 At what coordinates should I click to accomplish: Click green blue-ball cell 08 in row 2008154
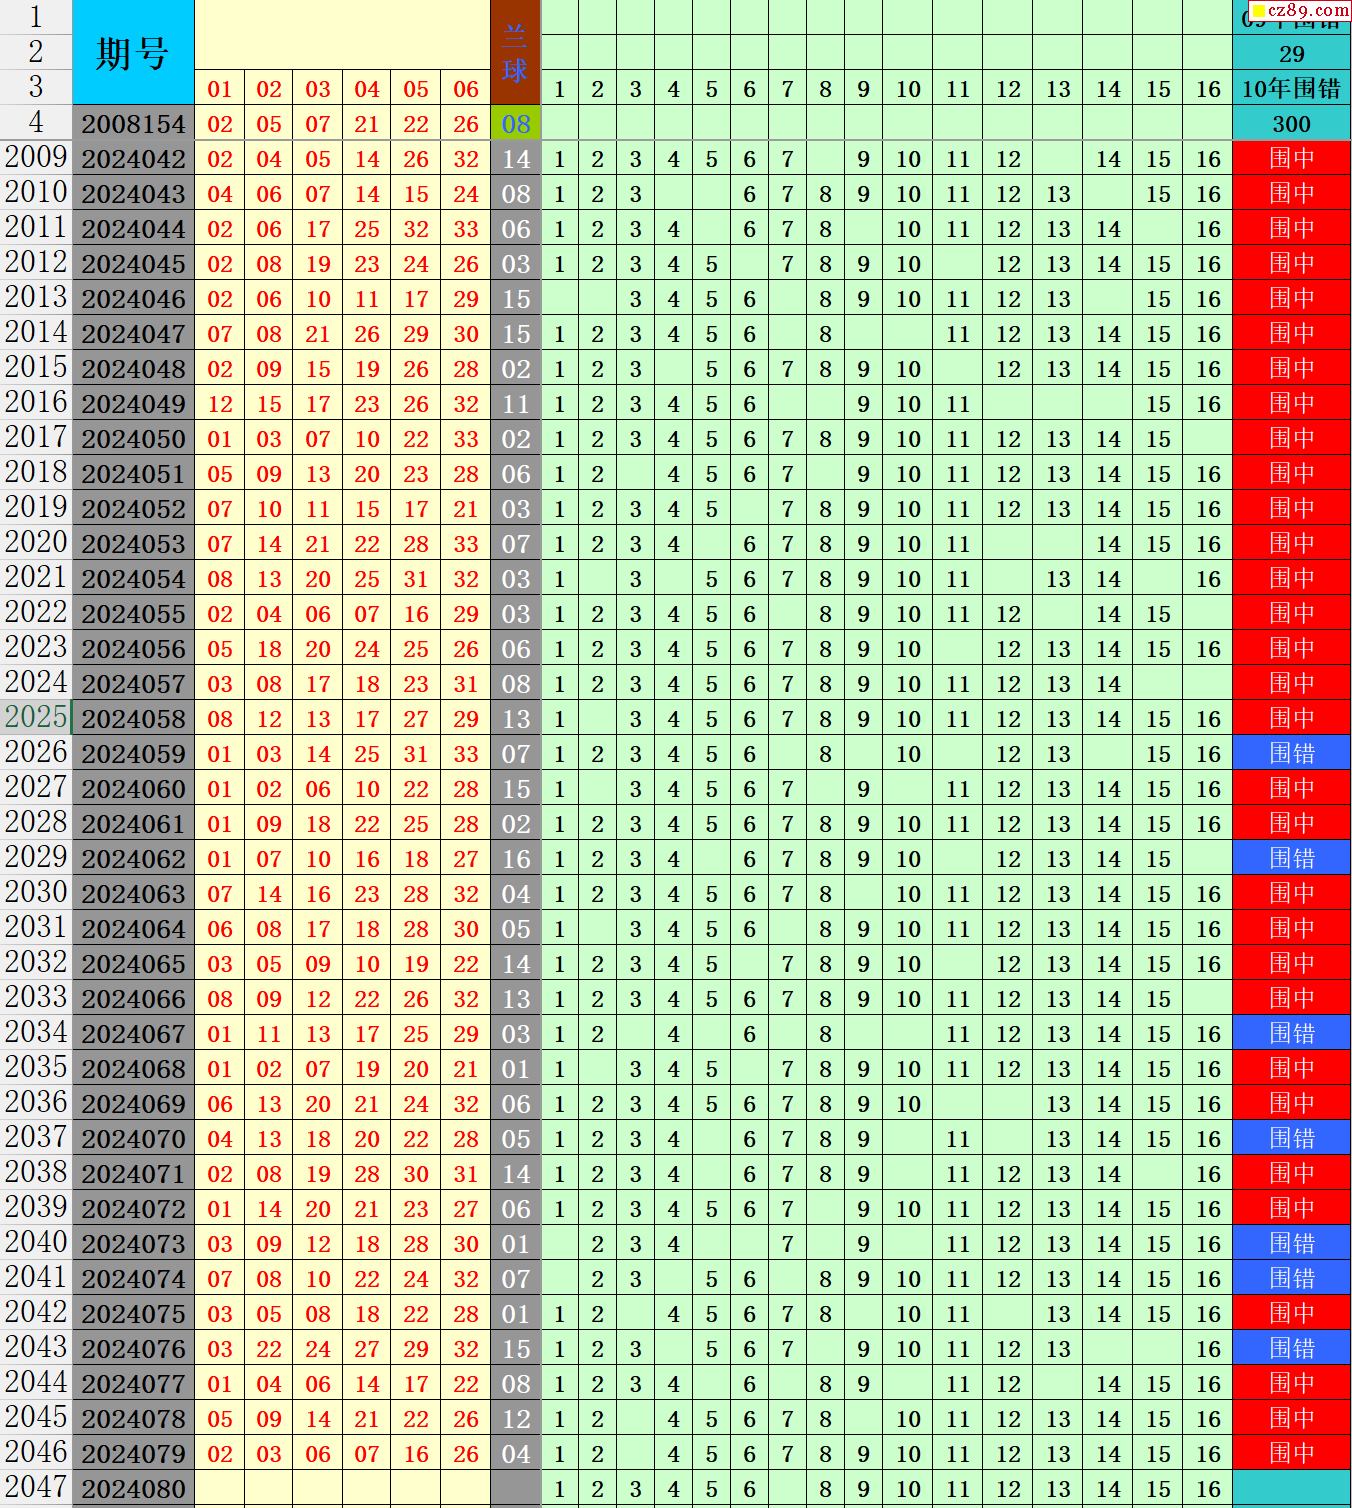pos(515,123)
